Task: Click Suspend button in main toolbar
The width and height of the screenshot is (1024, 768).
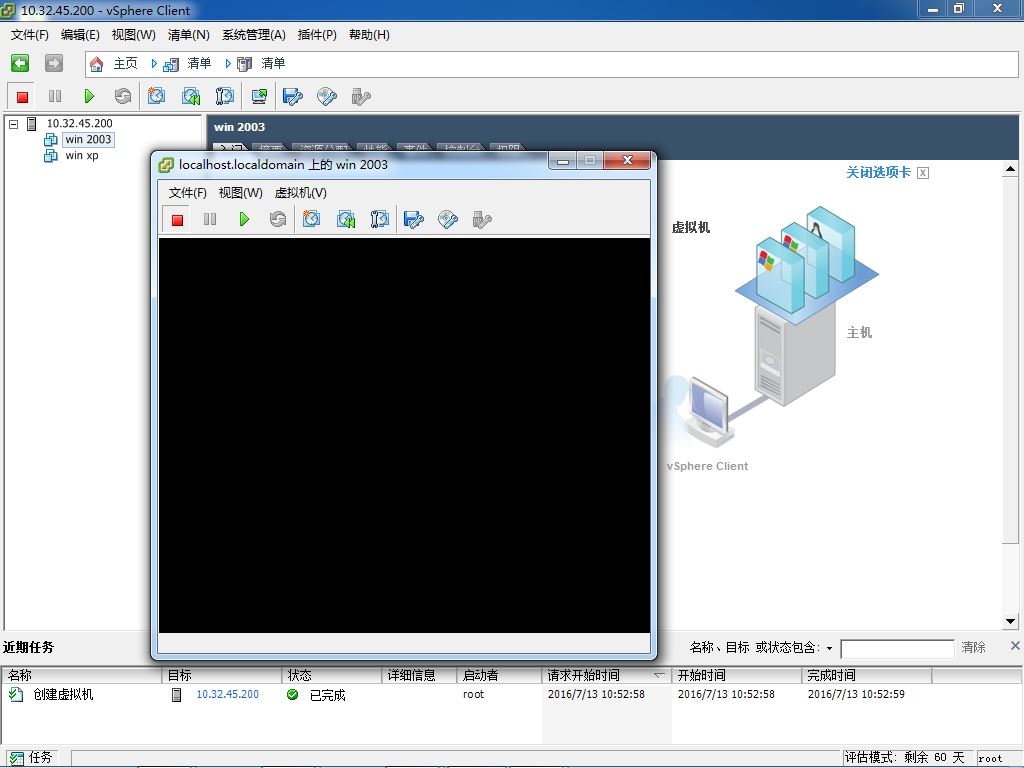Action: (x=55, y=97)
